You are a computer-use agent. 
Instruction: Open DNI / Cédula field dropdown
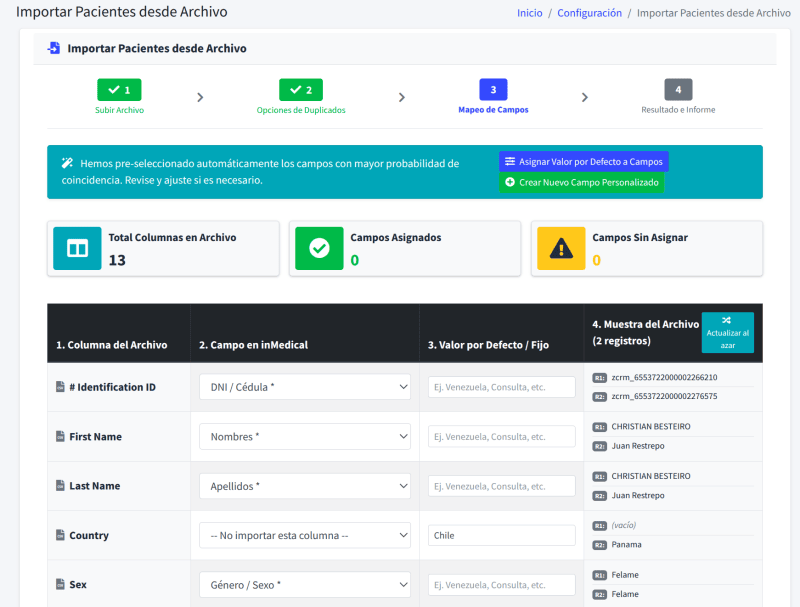point(305,387)
